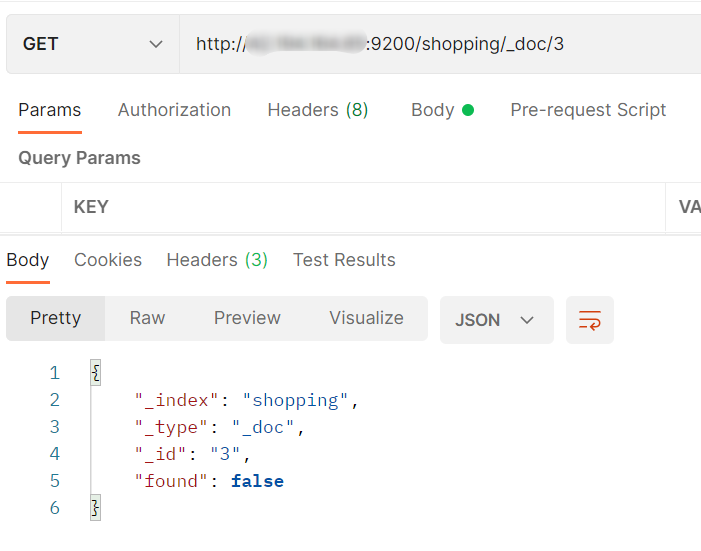This screenshot has width=701, height=551.
Task: Click line number 1 in response
Action: (x=54, y=373)
